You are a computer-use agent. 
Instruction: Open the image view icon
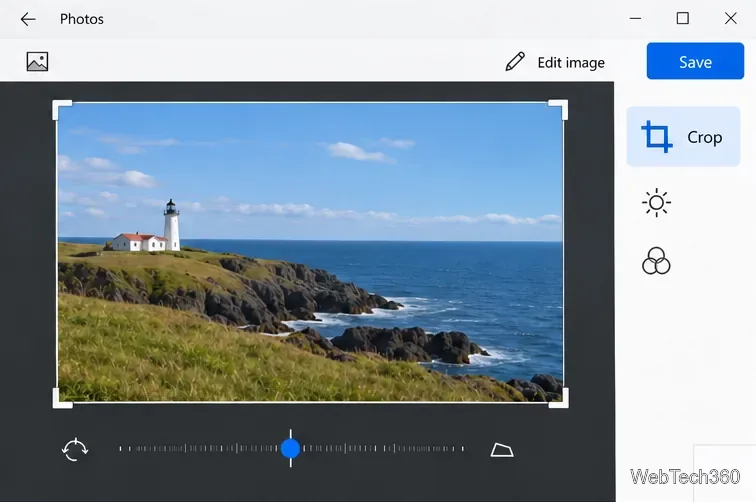point(37,62)
